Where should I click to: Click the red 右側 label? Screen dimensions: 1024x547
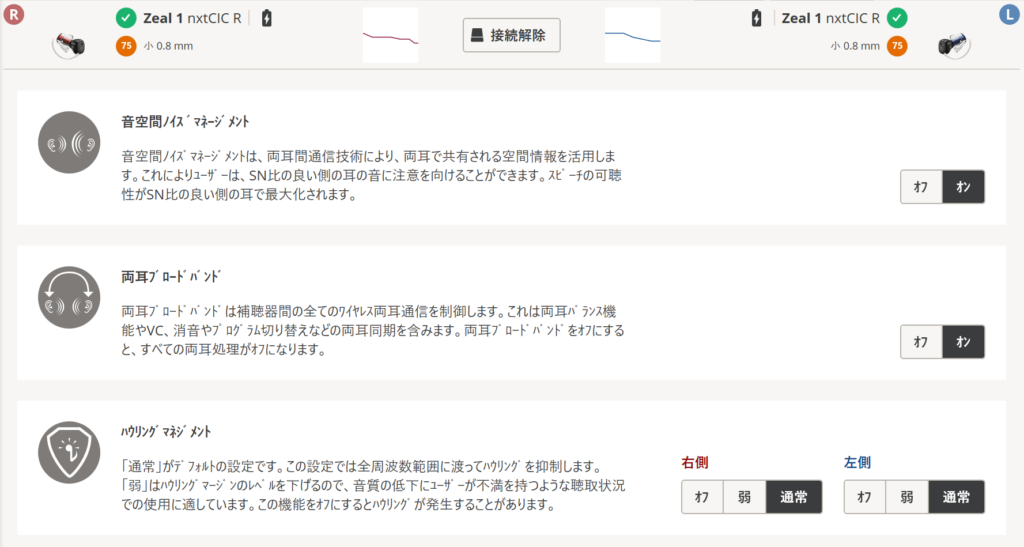click(x=695, y=463)
